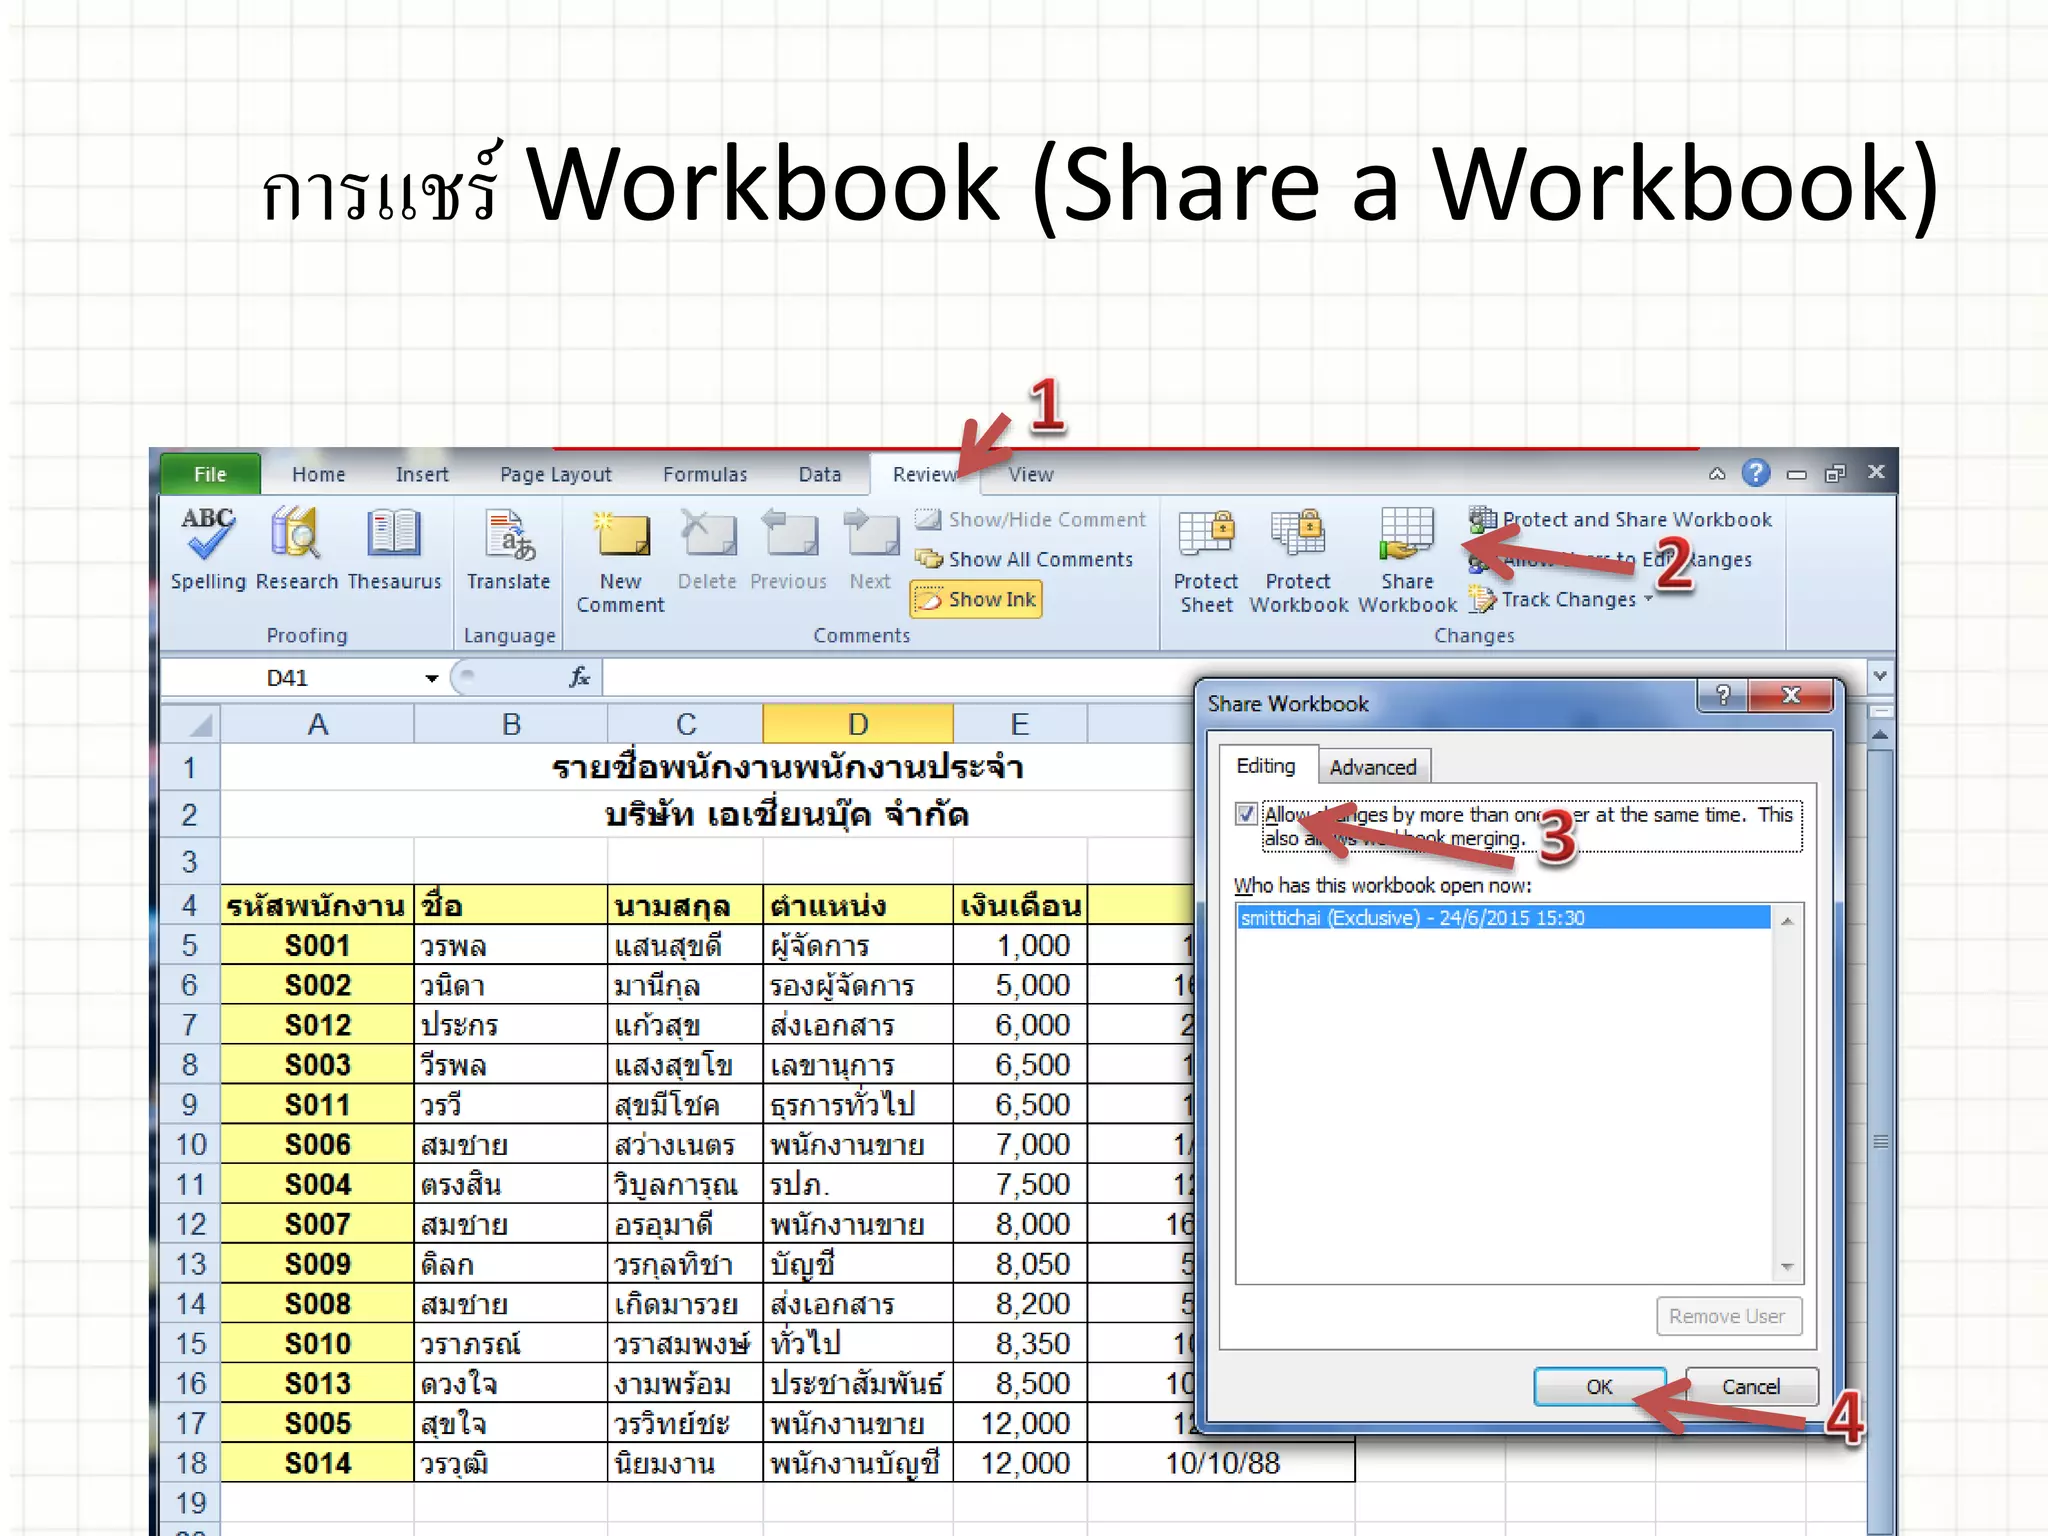Confirm the dialog with OK
This screenshot has width=2048, height=1536.
(1599, 1386)
